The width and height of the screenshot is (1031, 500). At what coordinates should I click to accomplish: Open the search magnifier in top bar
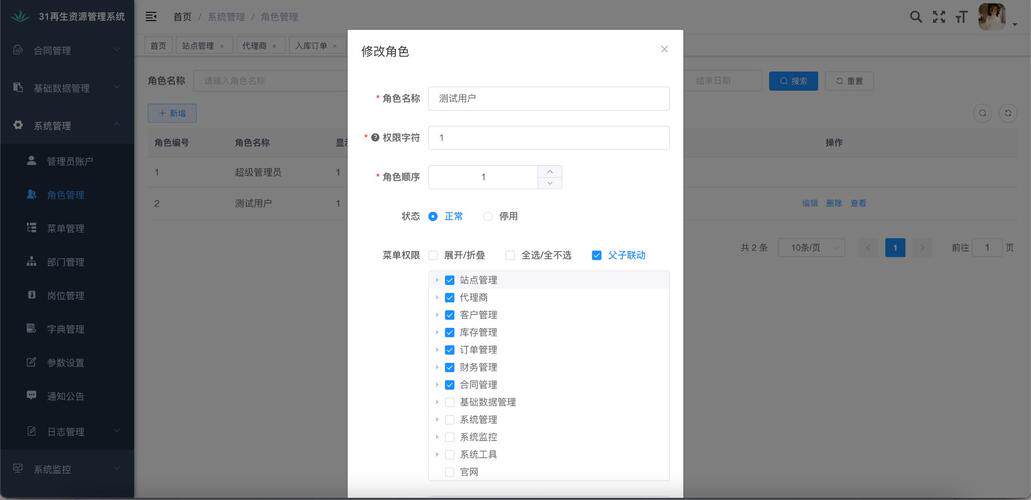point(915,17)
